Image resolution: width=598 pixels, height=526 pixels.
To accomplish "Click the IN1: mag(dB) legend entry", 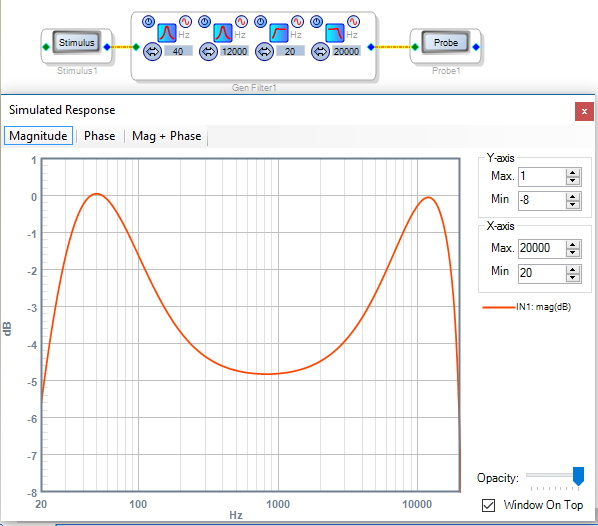I will tap(527, 307).
